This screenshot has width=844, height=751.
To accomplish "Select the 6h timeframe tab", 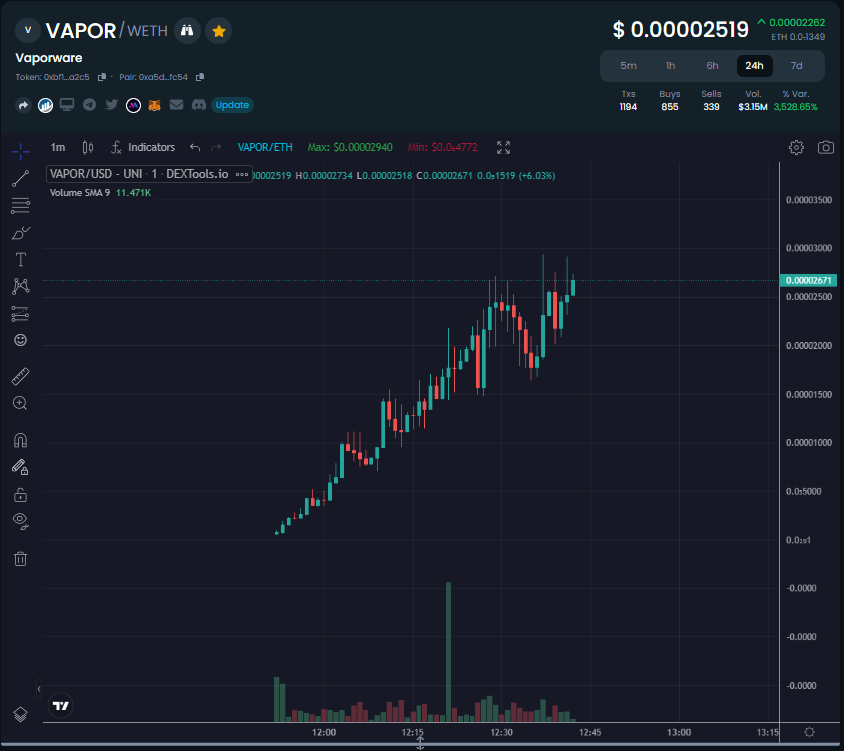I will tap(712, 66).
